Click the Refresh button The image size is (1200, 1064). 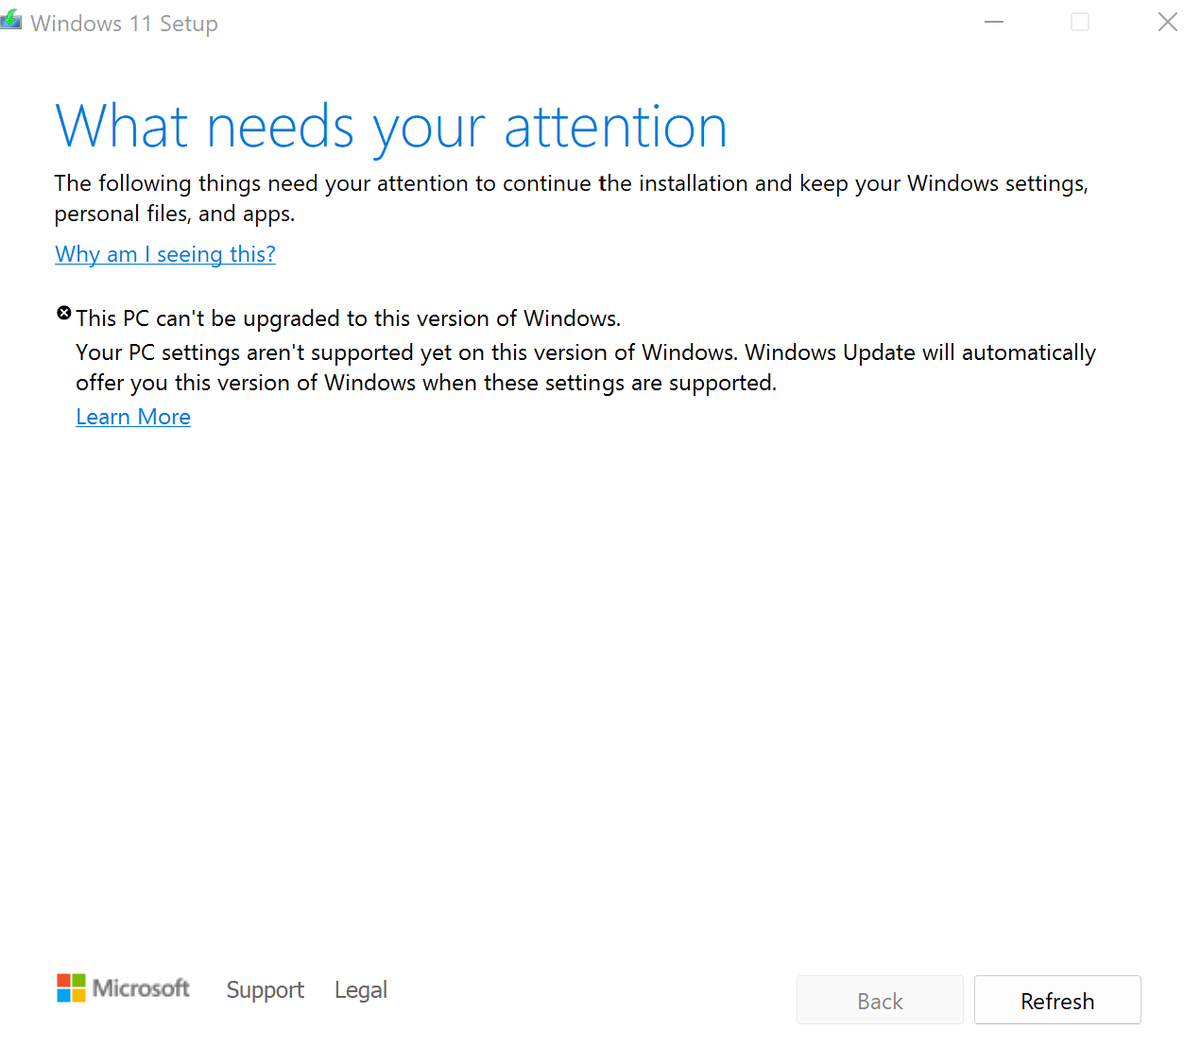1057,1000
